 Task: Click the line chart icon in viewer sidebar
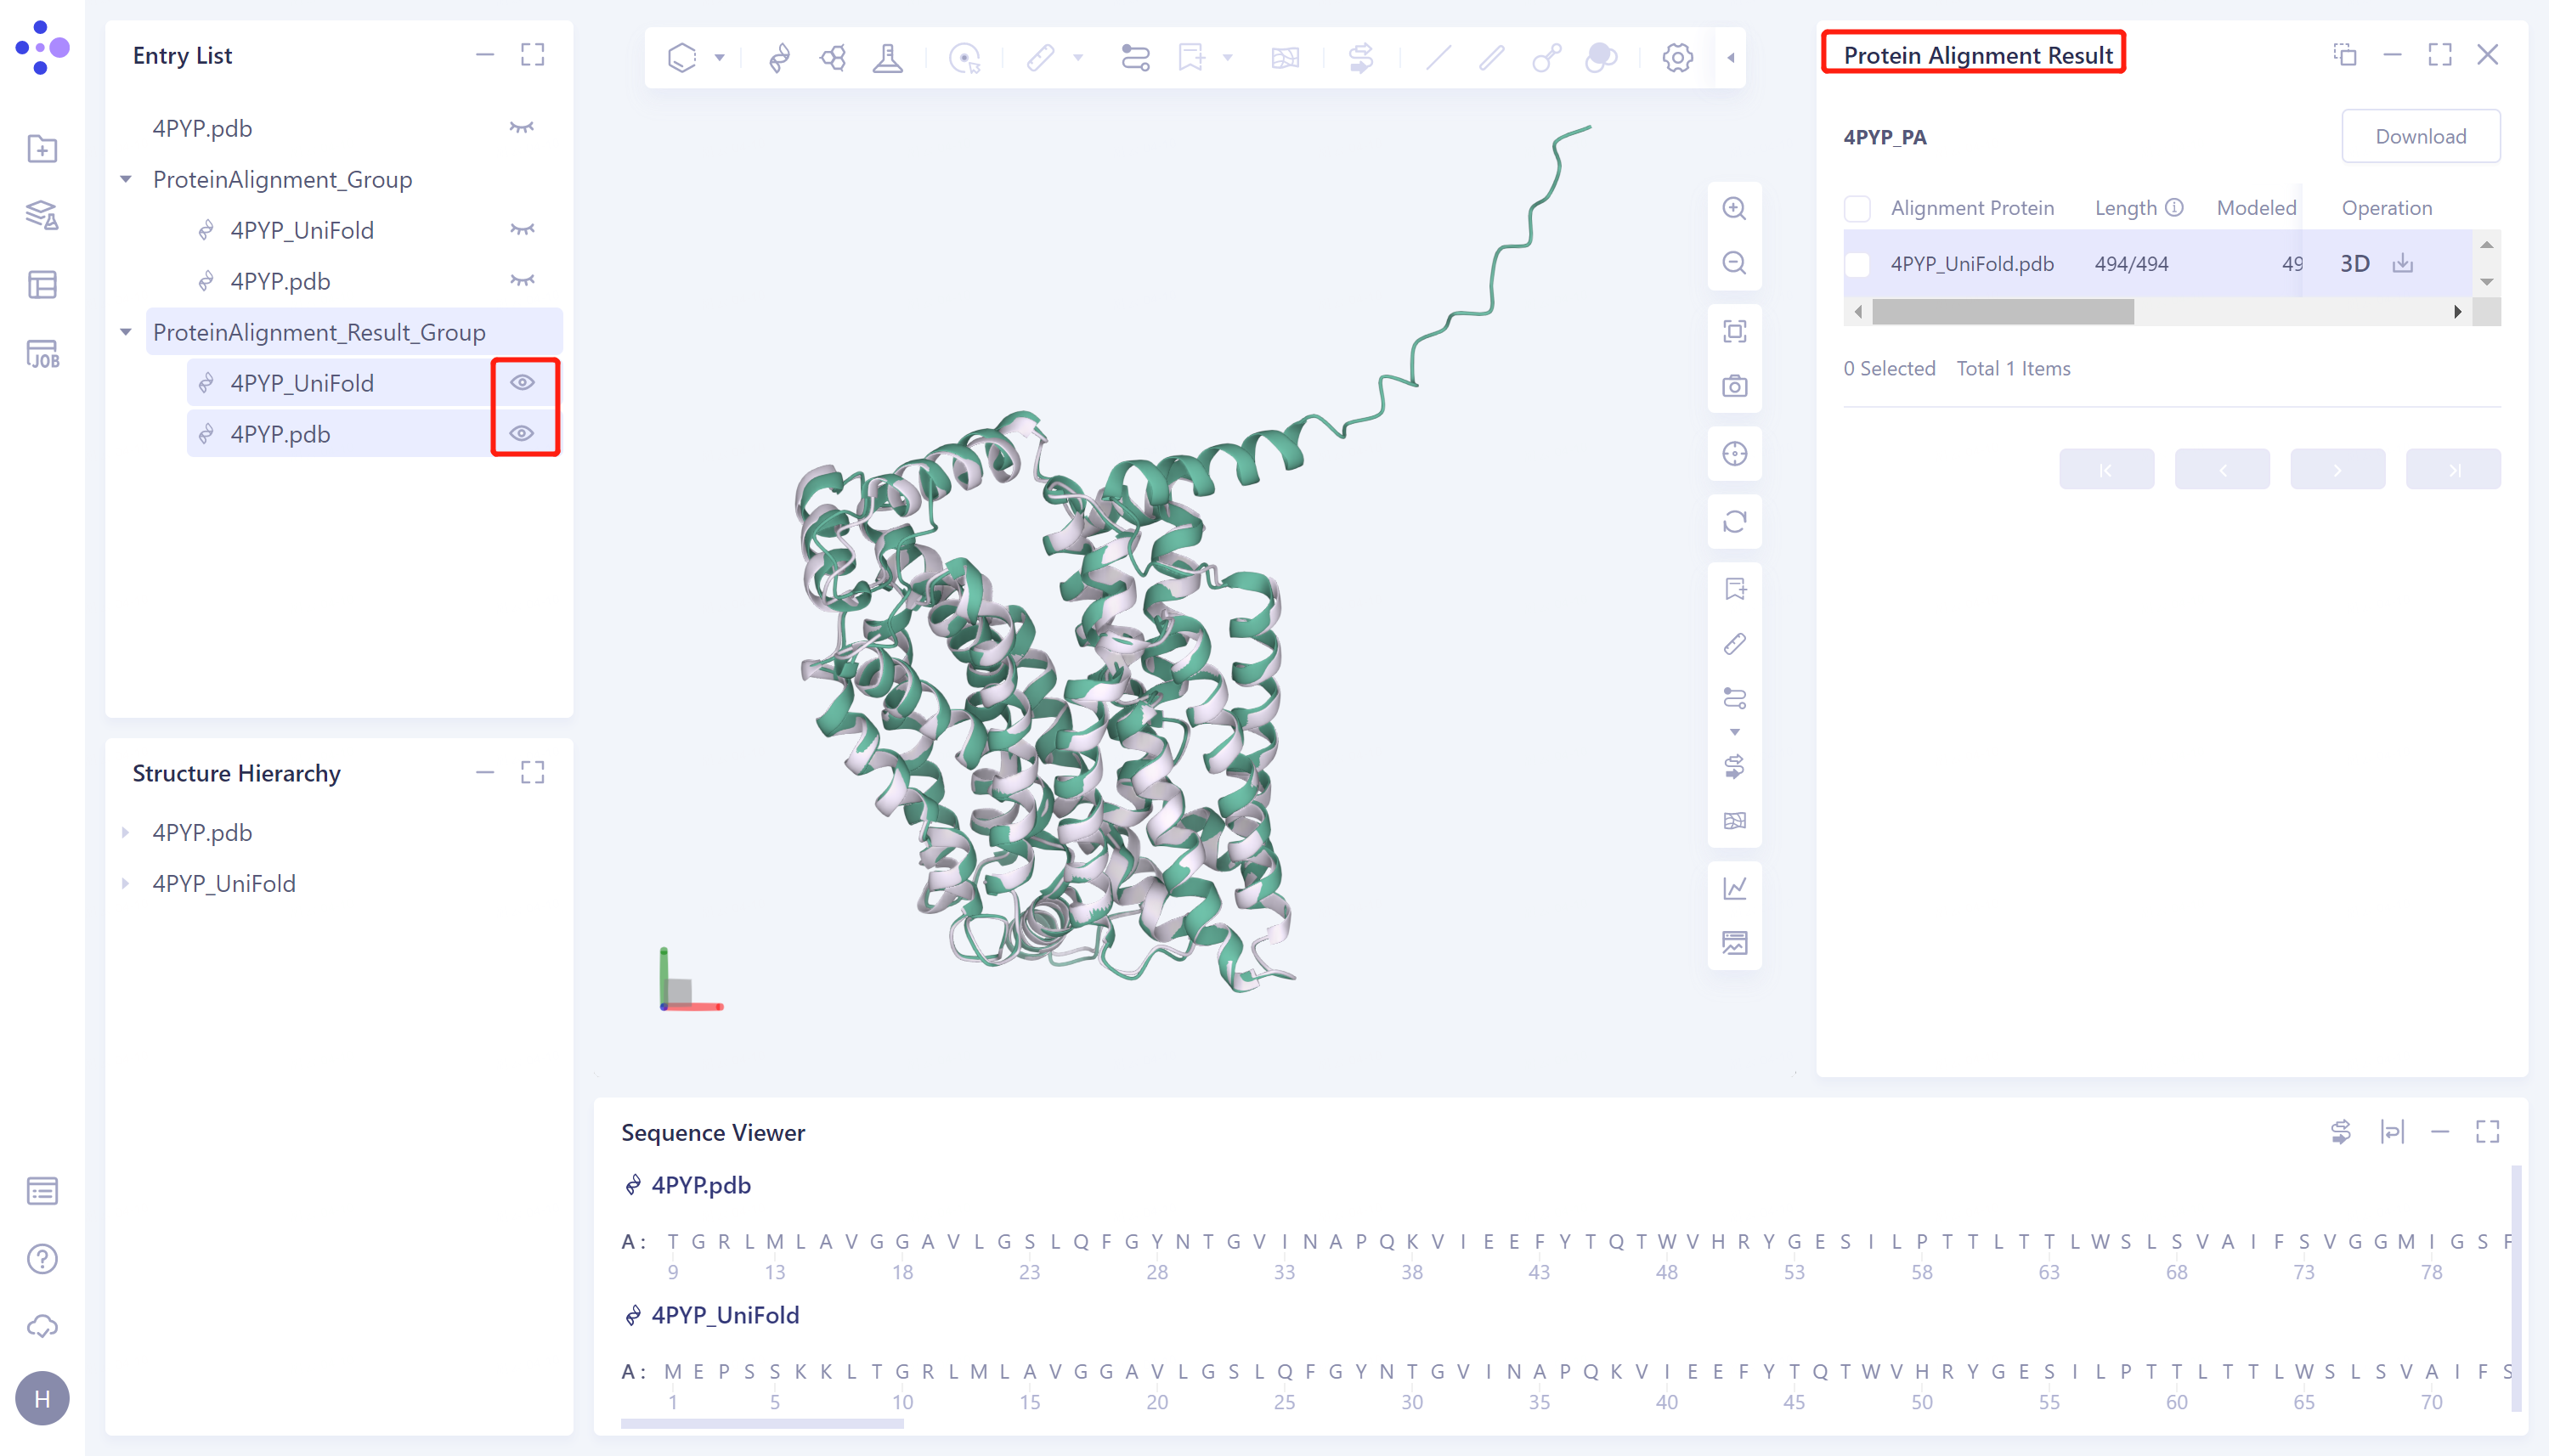pos(1734,888)
